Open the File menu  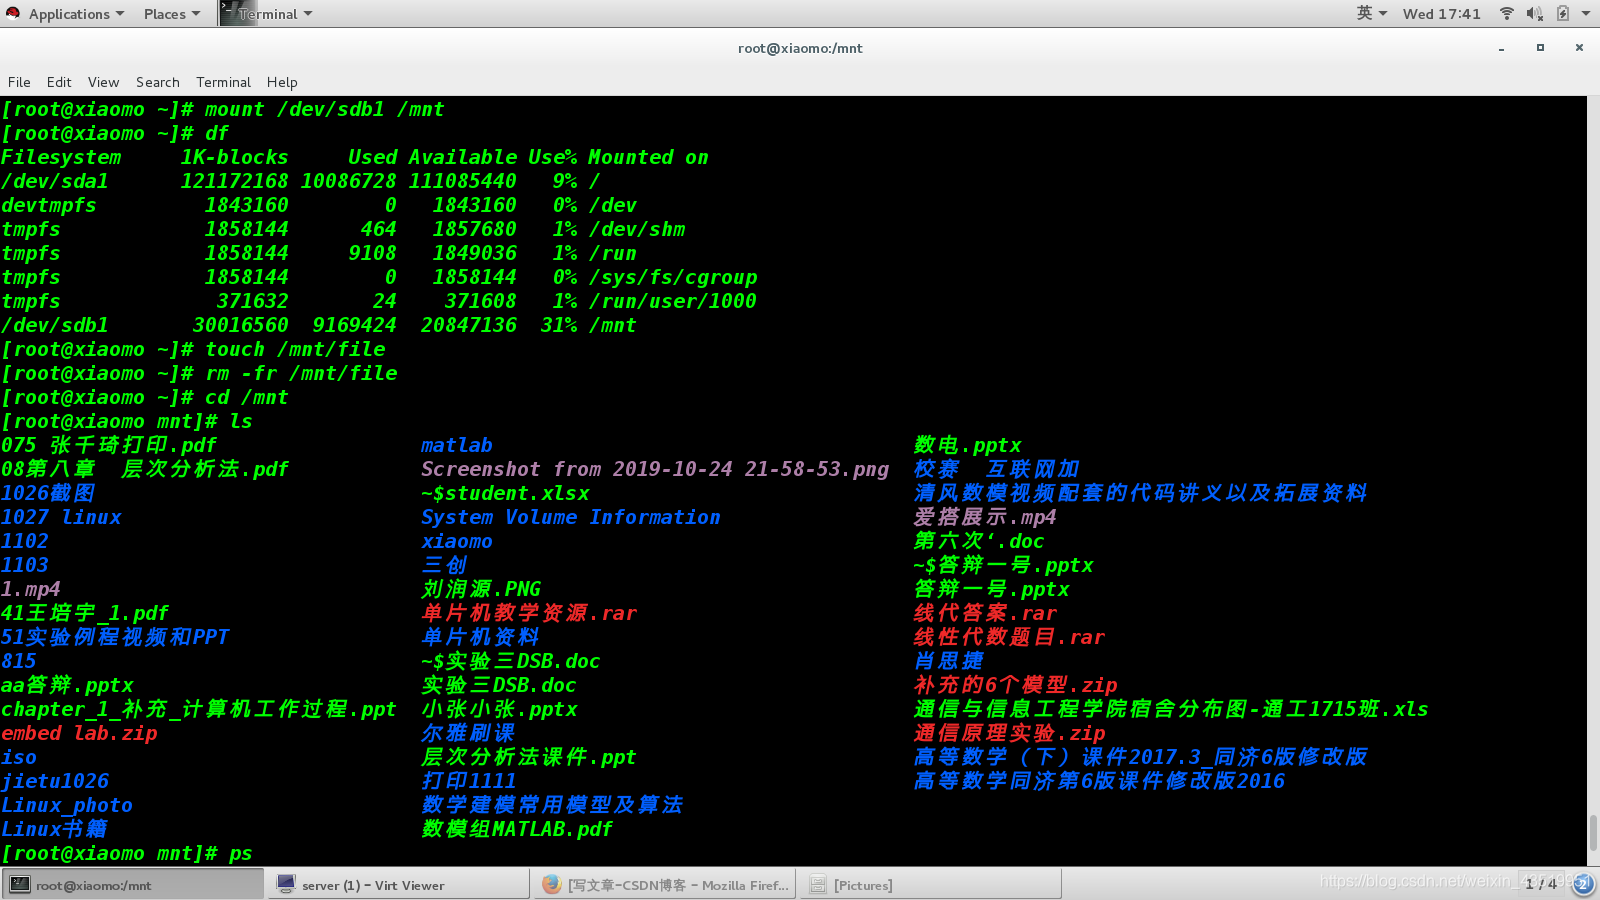coord(19,82)
